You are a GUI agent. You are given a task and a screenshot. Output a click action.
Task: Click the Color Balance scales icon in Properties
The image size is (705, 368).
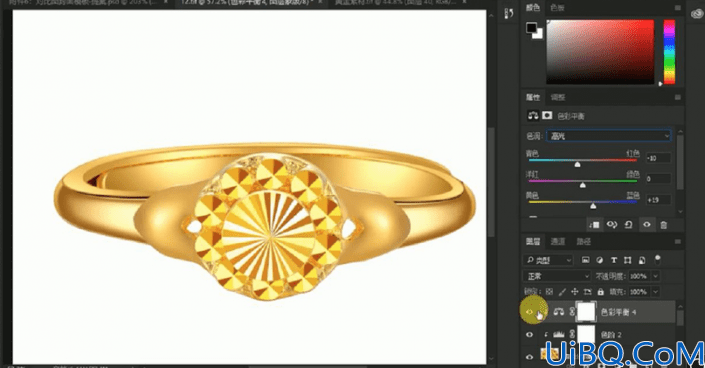click(x=533, y=116)
